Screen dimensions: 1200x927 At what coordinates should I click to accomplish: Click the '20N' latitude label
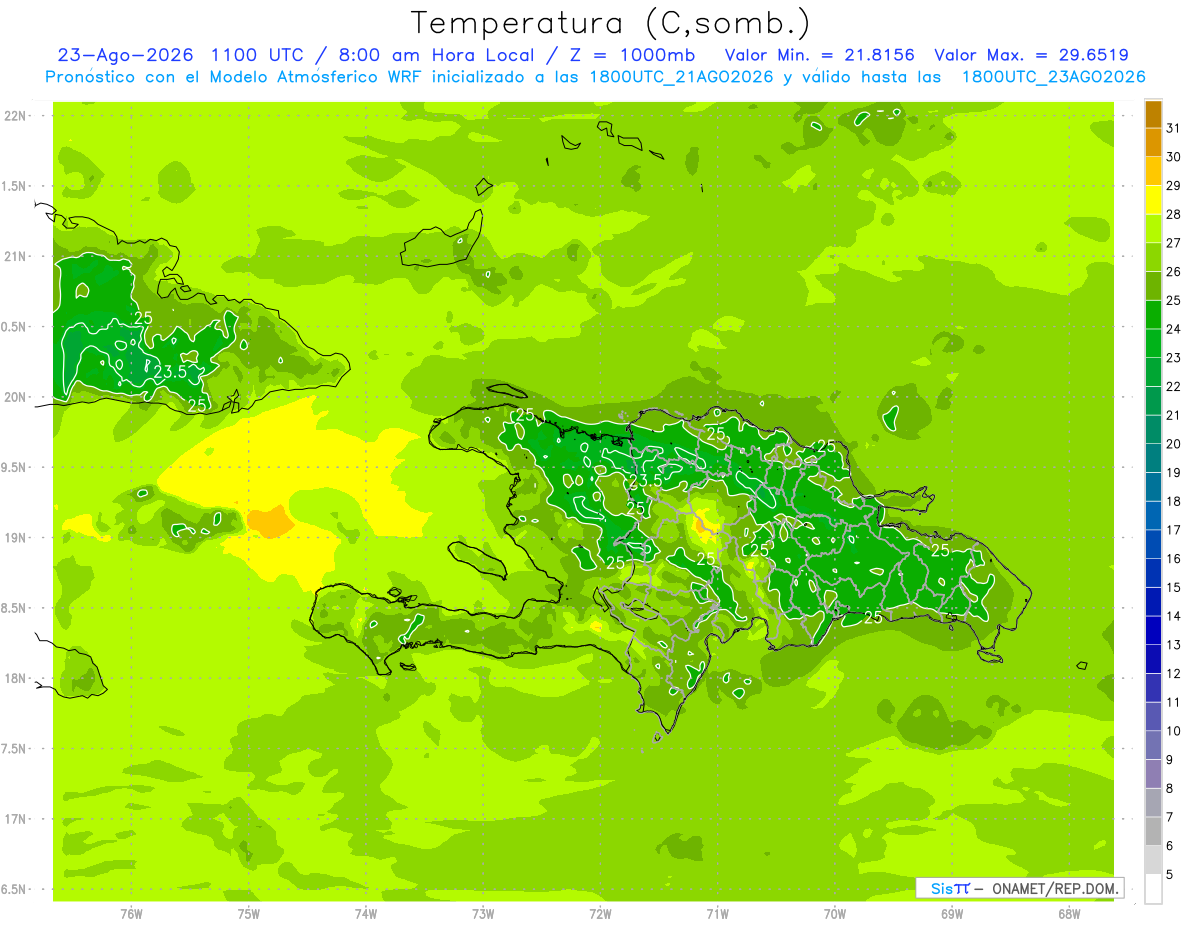(x=14, y=397)
